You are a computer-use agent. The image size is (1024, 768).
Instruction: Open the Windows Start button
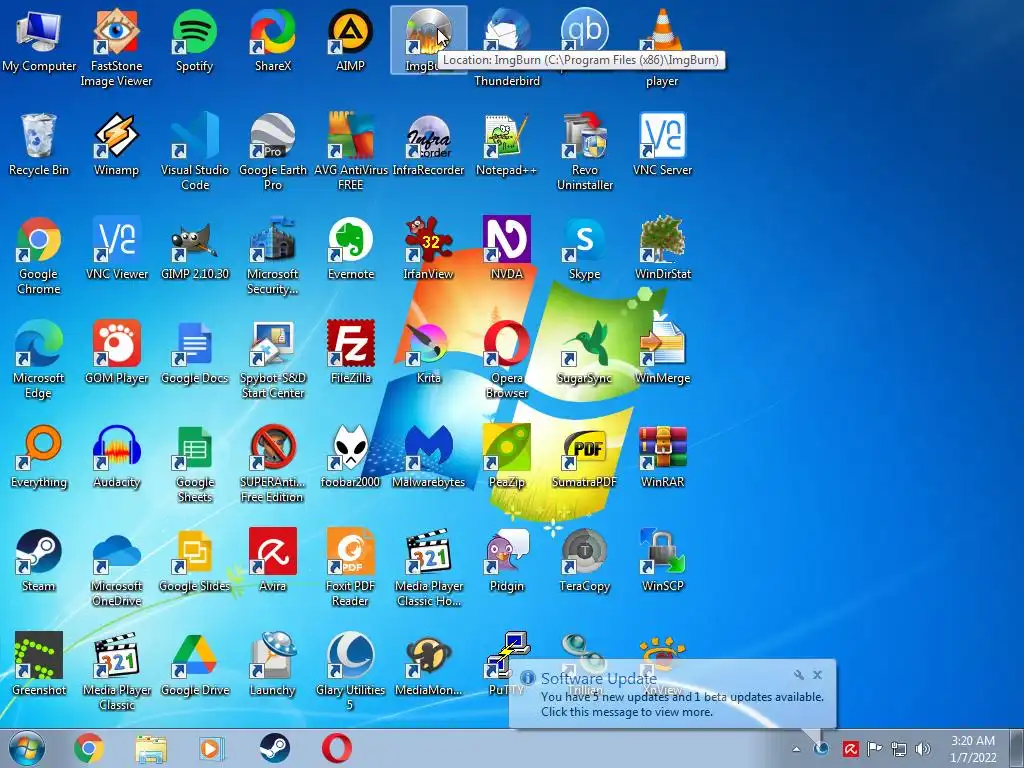coord(27,748)
